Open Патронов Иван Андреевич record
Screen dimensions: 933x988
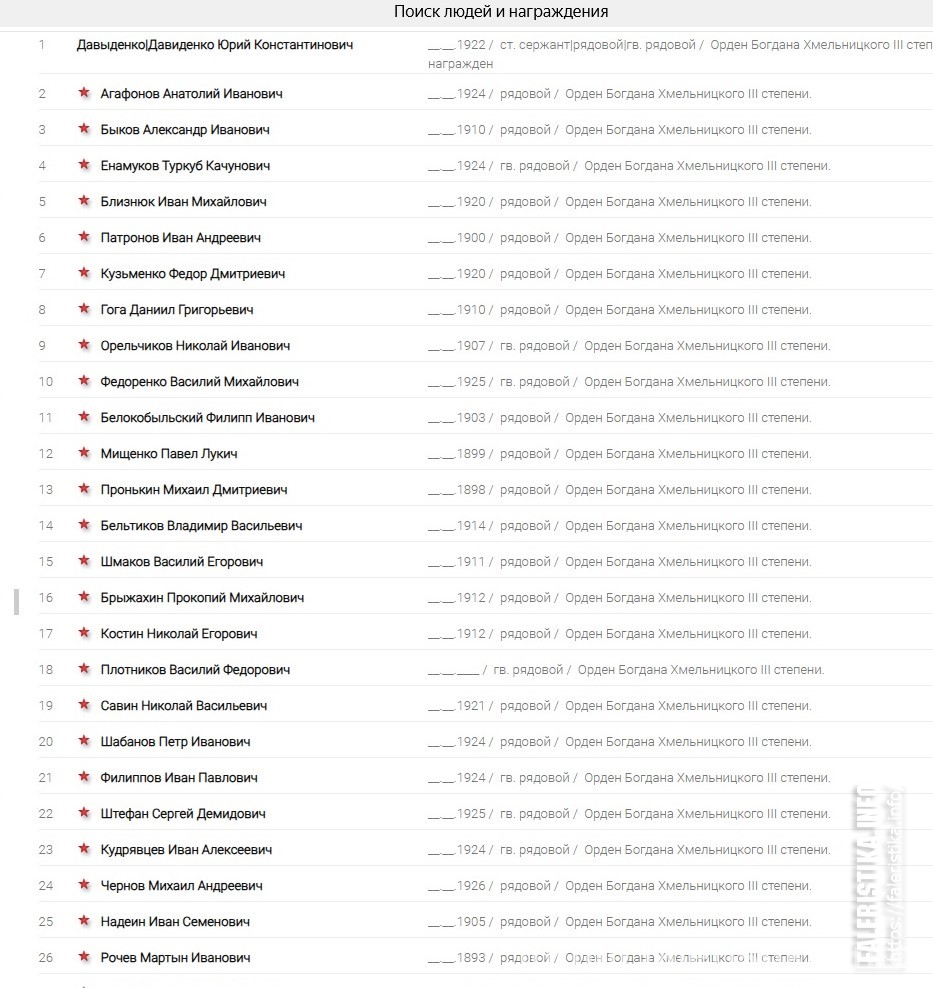[181, 238]
